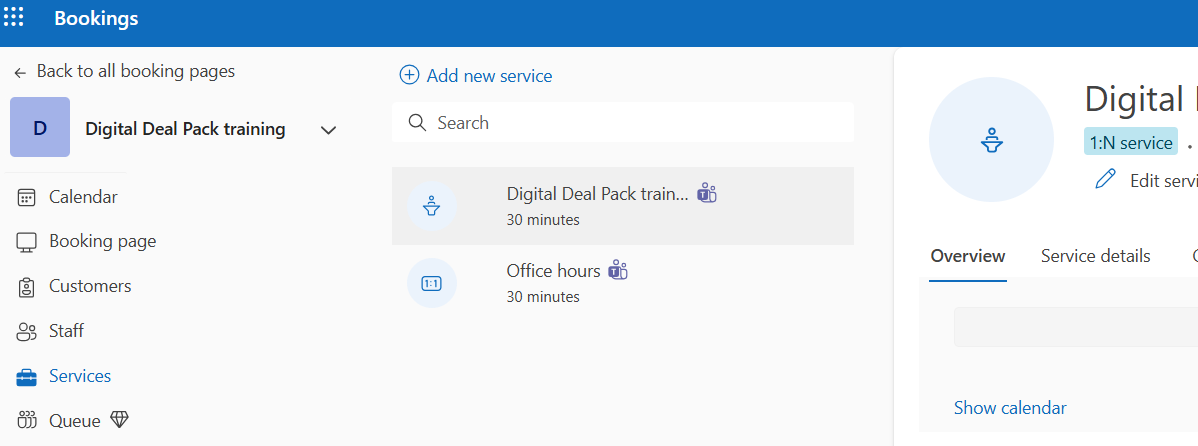1198x446 pixels.
Task: Click the Add new service link
Action: coord(489,76)
